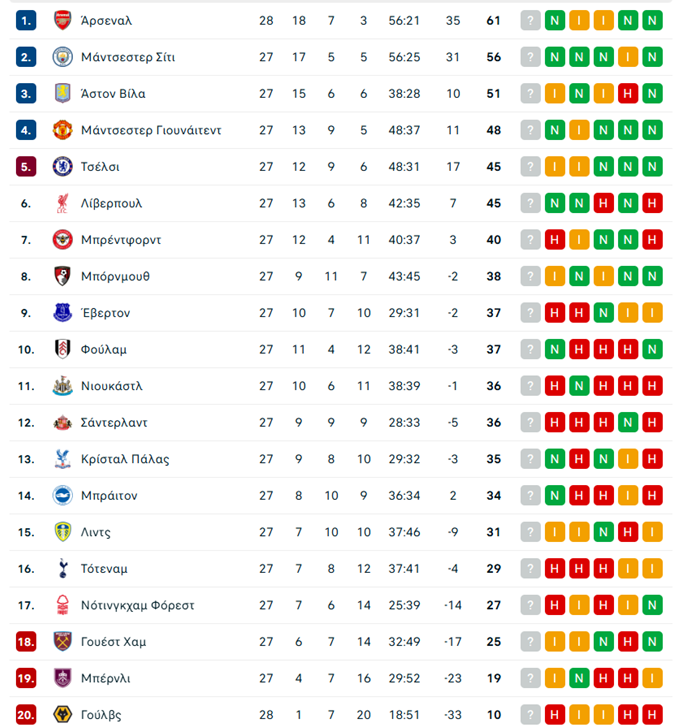Open the Κρίσταλ Πάλας team name
This screenshot has width=673, height=727.
point(125,459)
